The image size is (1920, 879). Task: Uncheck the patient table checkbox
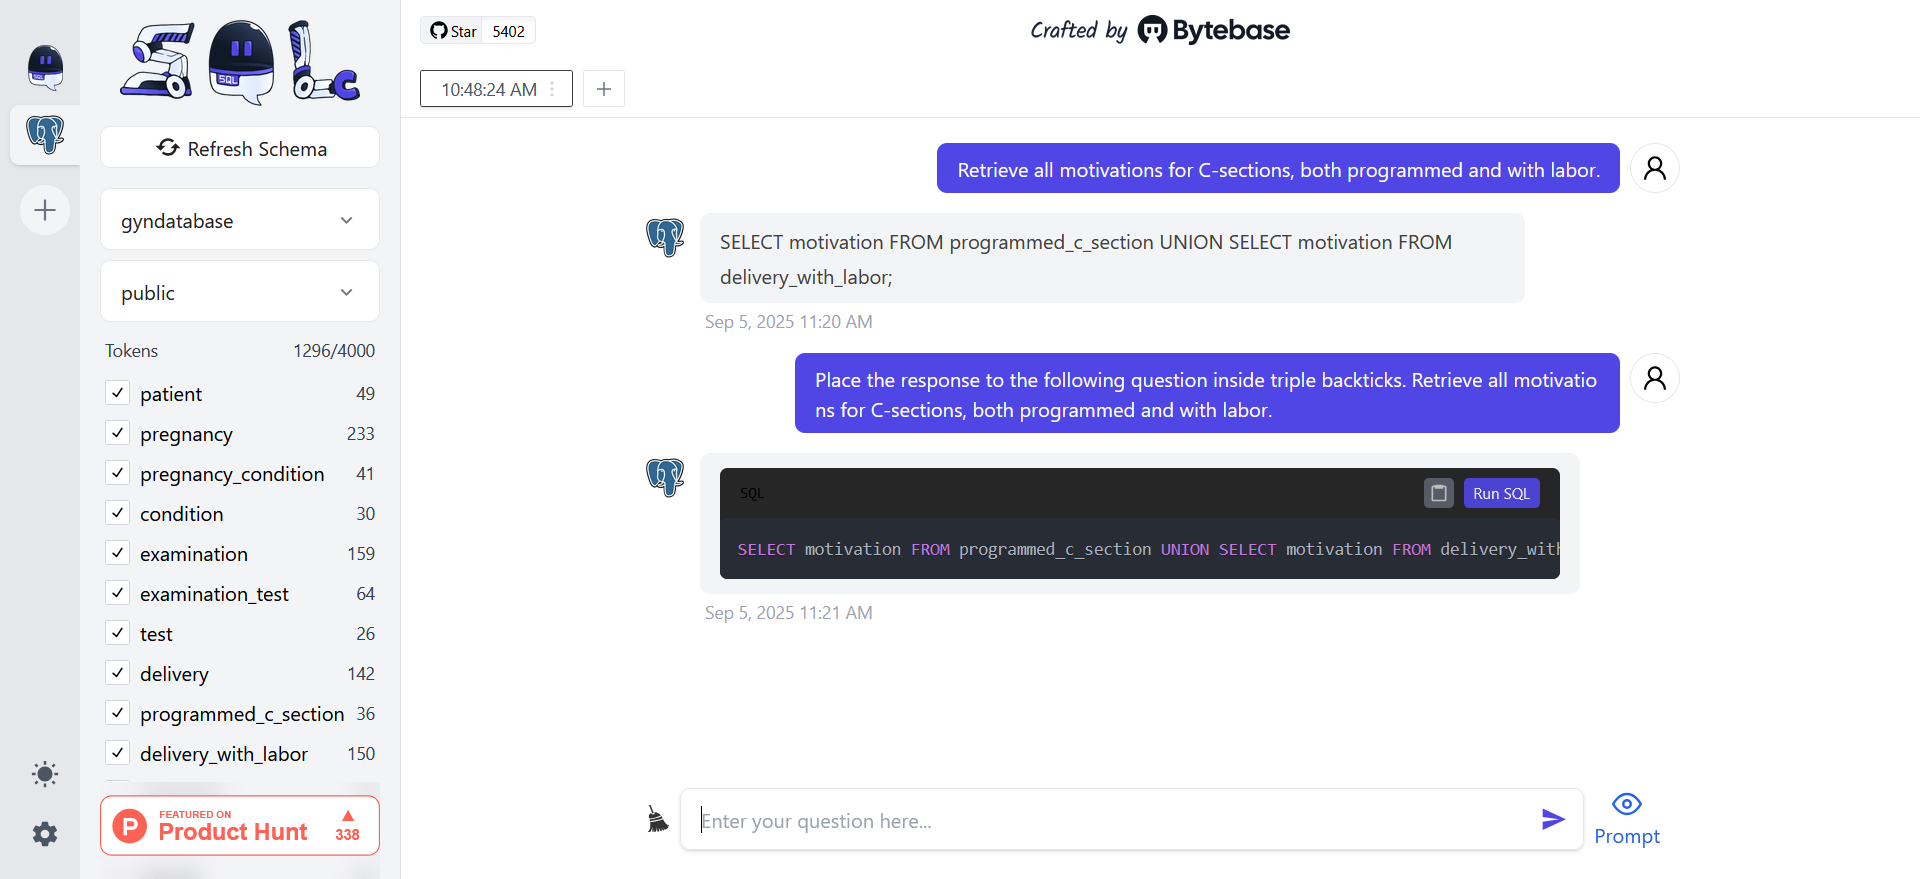118,393
